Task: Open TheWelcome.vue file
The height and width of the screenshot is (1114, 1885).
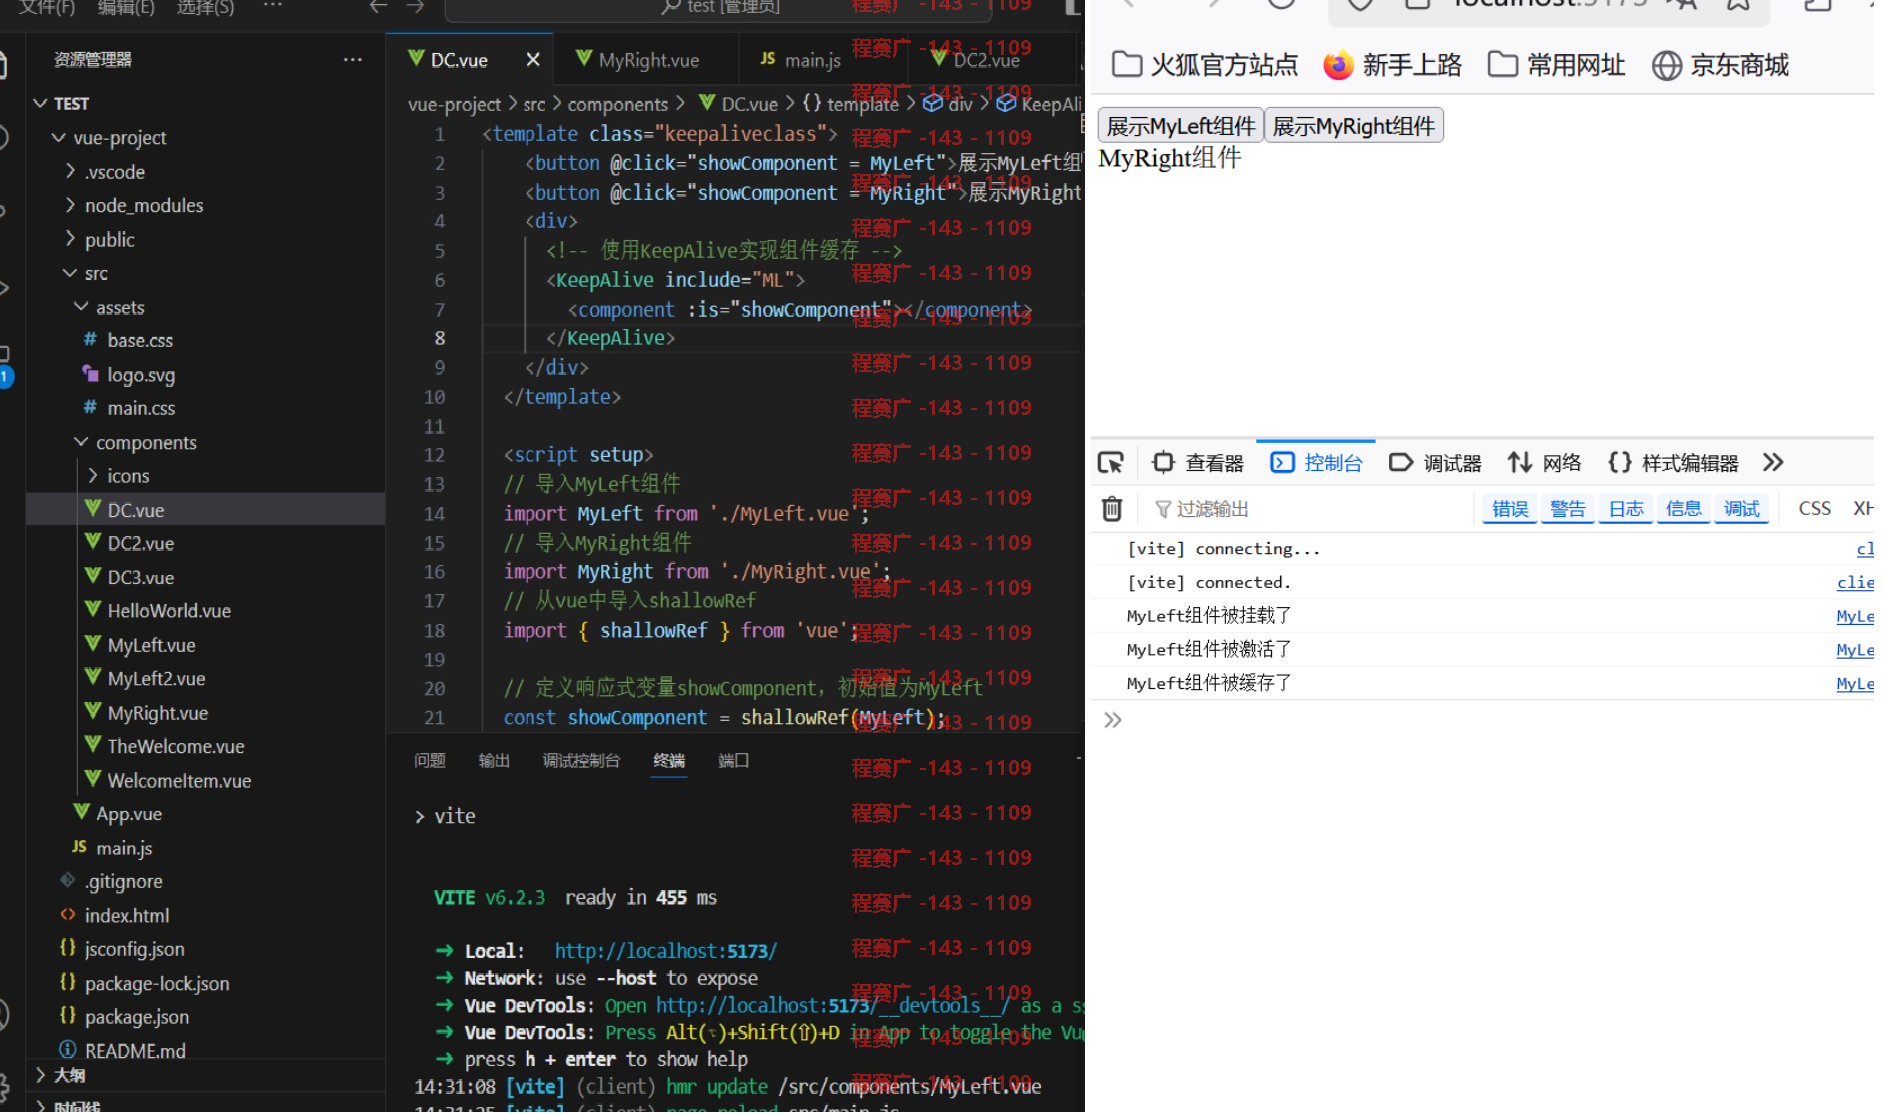Action: point(175,746)
